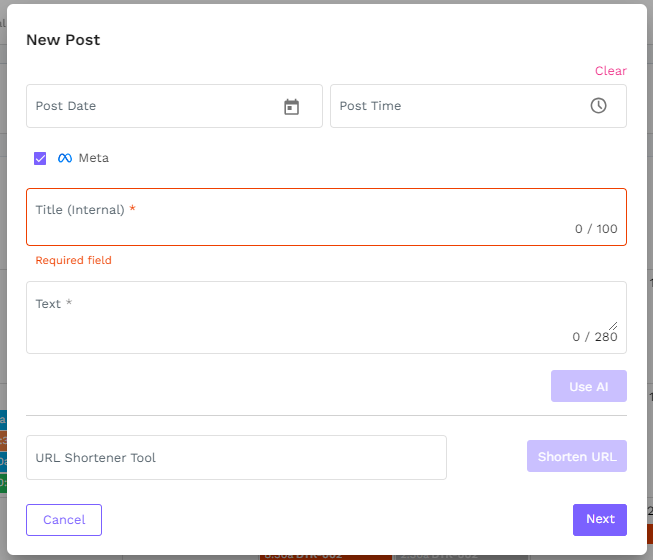Click the 0 / 100 title character counter
Screen dimensions: 653x560
tap(596, 229)
